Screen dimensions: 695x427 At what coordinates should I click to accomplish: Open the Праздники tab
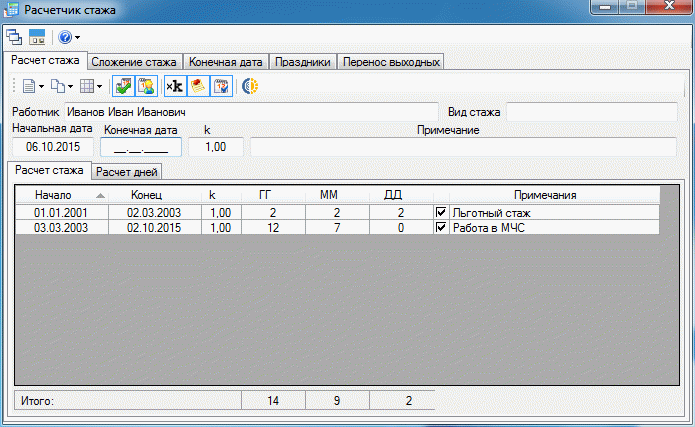point(302,62)
